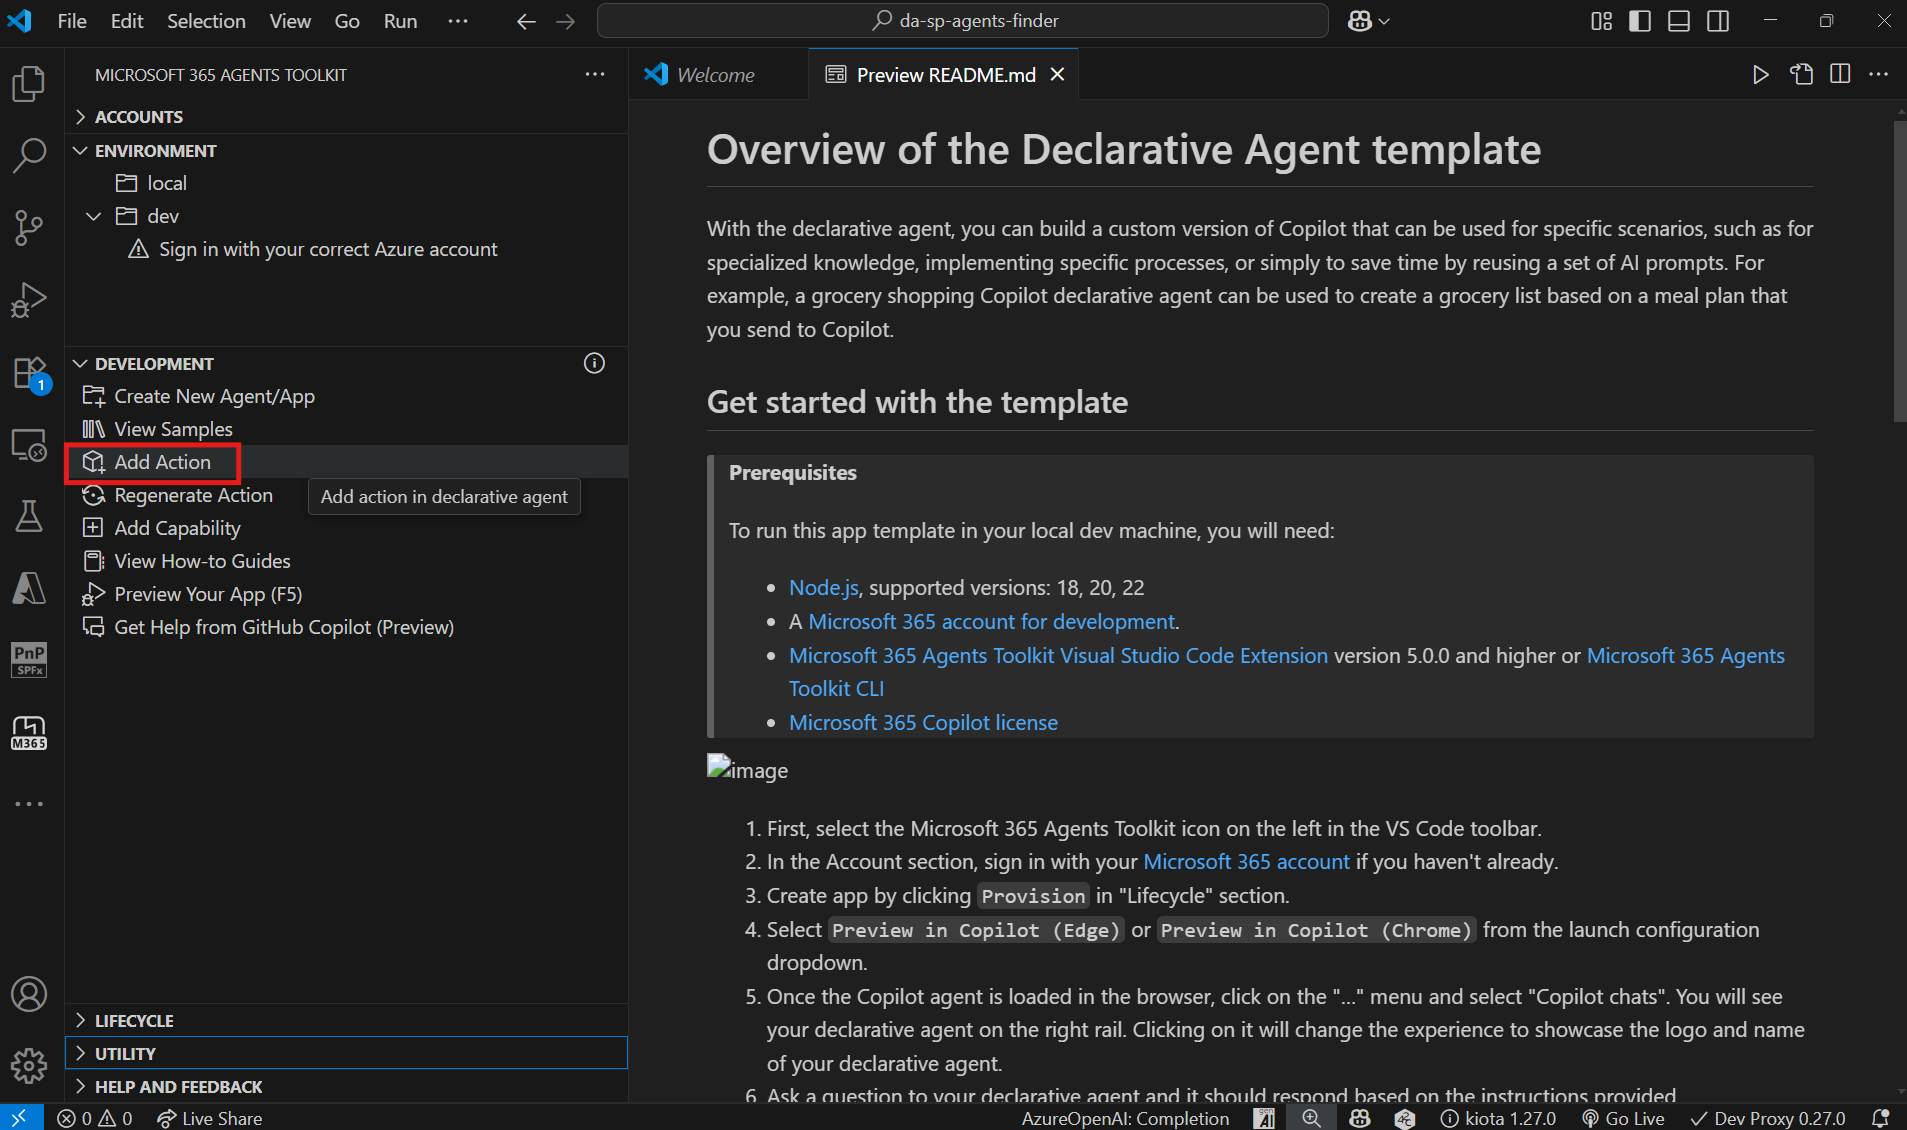
Task: Expand the HELP AND FEEDBACK section
Action: pyautogui.click(x=346, y=1087)
